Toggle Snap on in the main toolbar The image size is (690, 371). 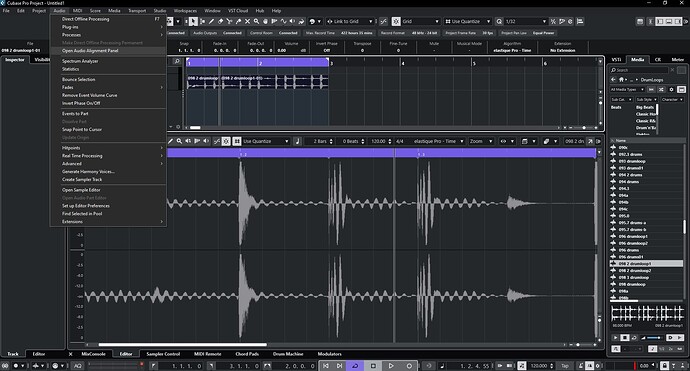click(x=396, y=21)
